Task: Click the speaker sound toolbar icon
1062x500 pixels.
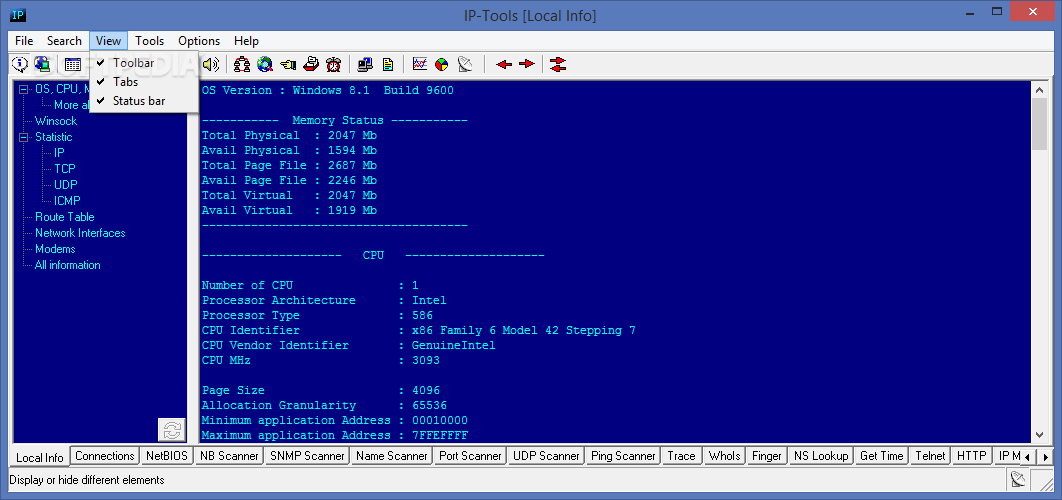Action: (211, 64)
